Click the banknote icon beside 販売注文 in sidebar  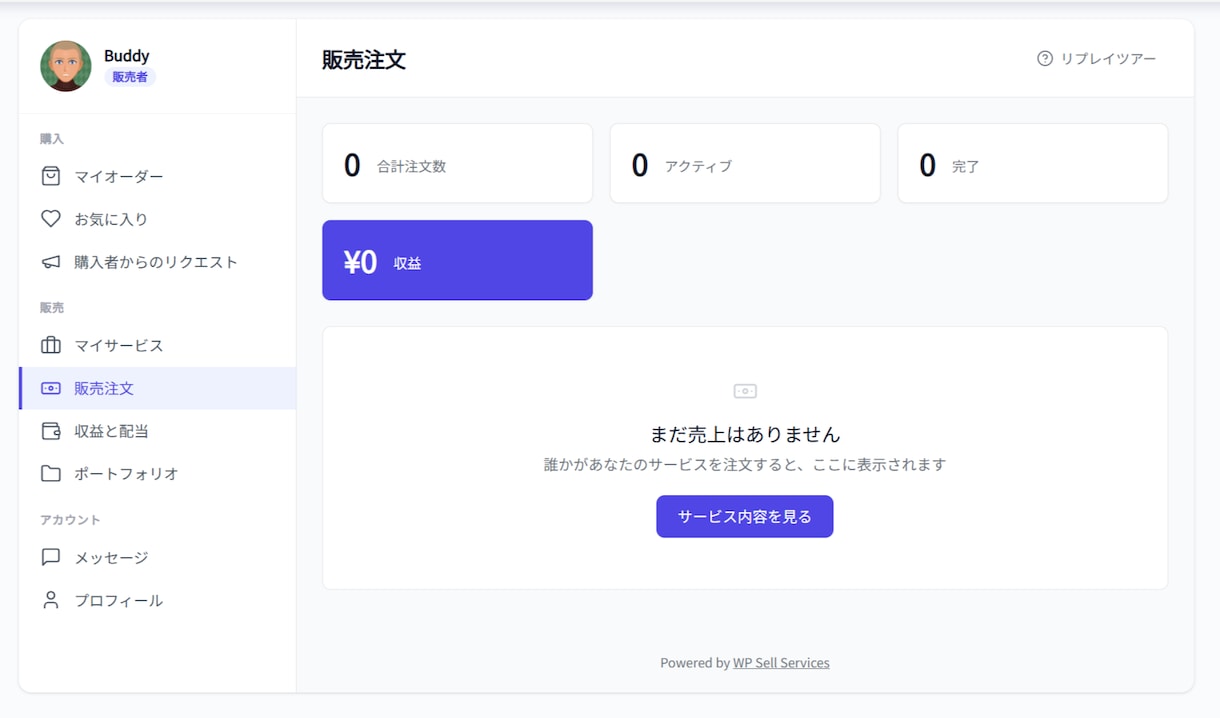click(x=50, y=388)
